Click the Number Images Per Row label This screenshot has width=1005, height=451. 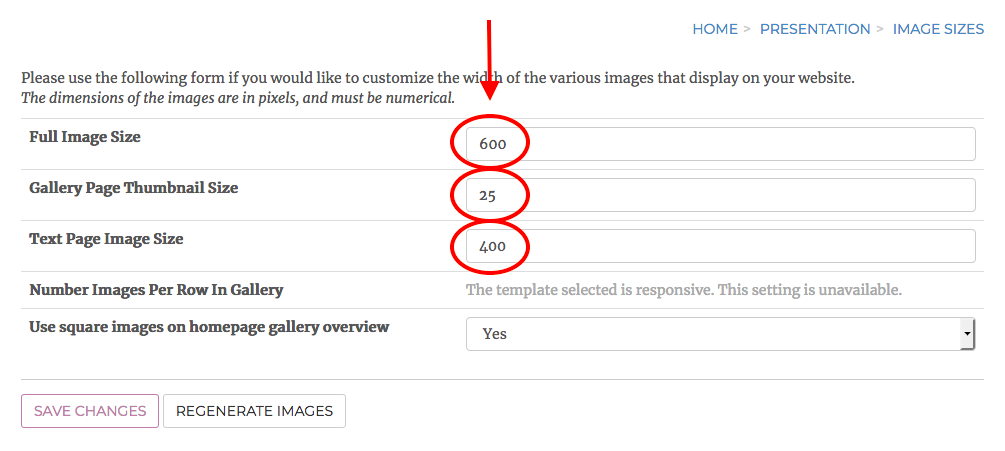click(156, 290)
